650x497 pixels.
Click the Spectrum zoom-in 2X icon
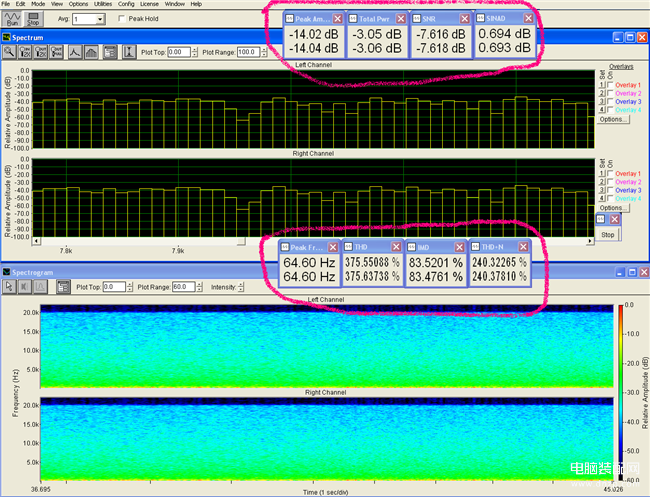point(25,52)
